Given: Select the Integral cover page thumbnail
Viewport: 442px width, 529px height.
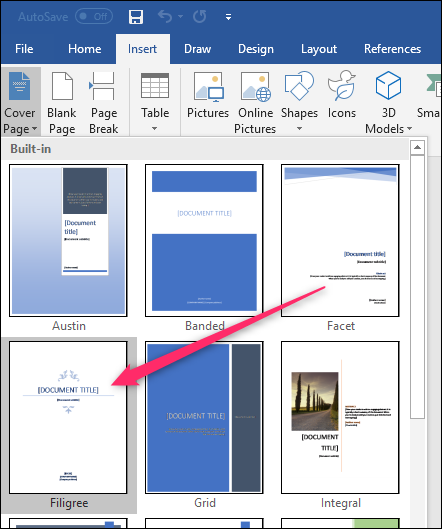Looking at the screenshot, I should pyautogui.click(x=340, y=417).
